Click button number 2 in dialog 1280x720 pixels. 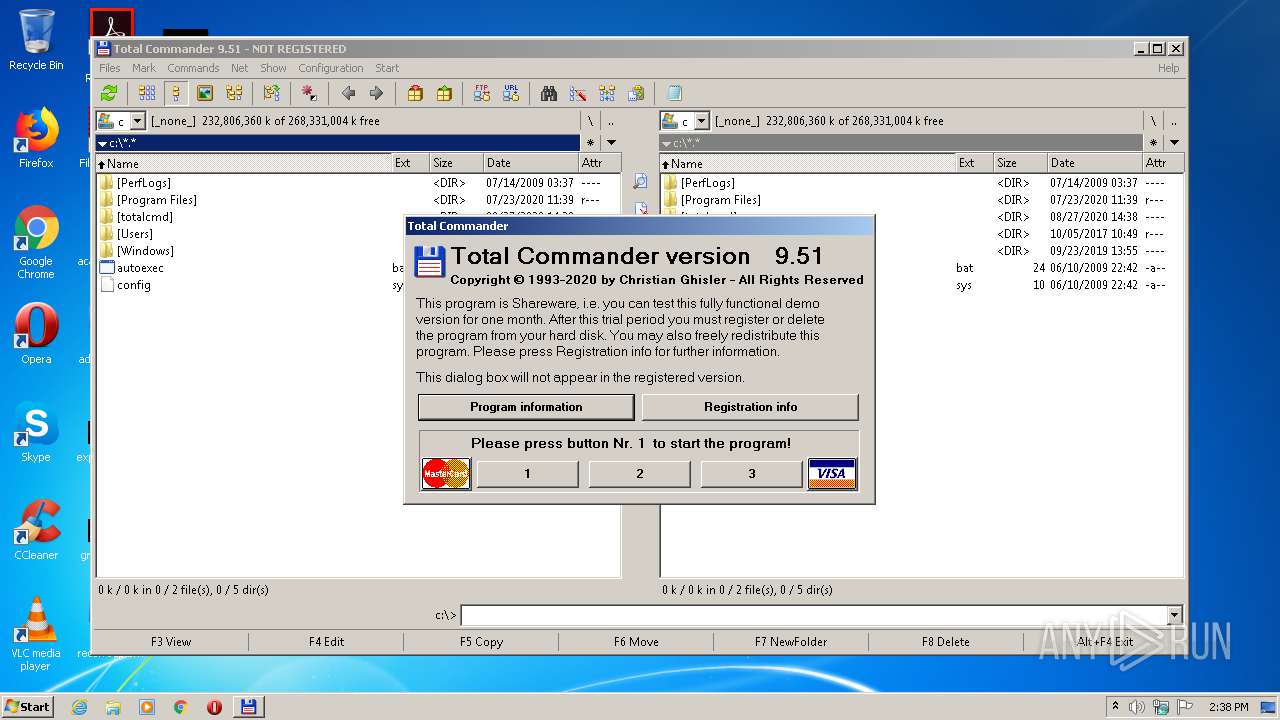640,474
